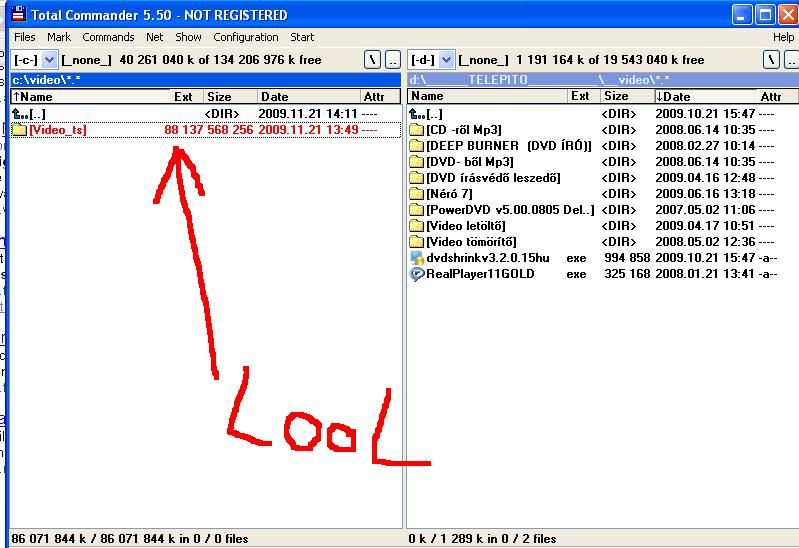Click the dvdshrinkv3.2.0.15hu file icon

click(417, 258)
